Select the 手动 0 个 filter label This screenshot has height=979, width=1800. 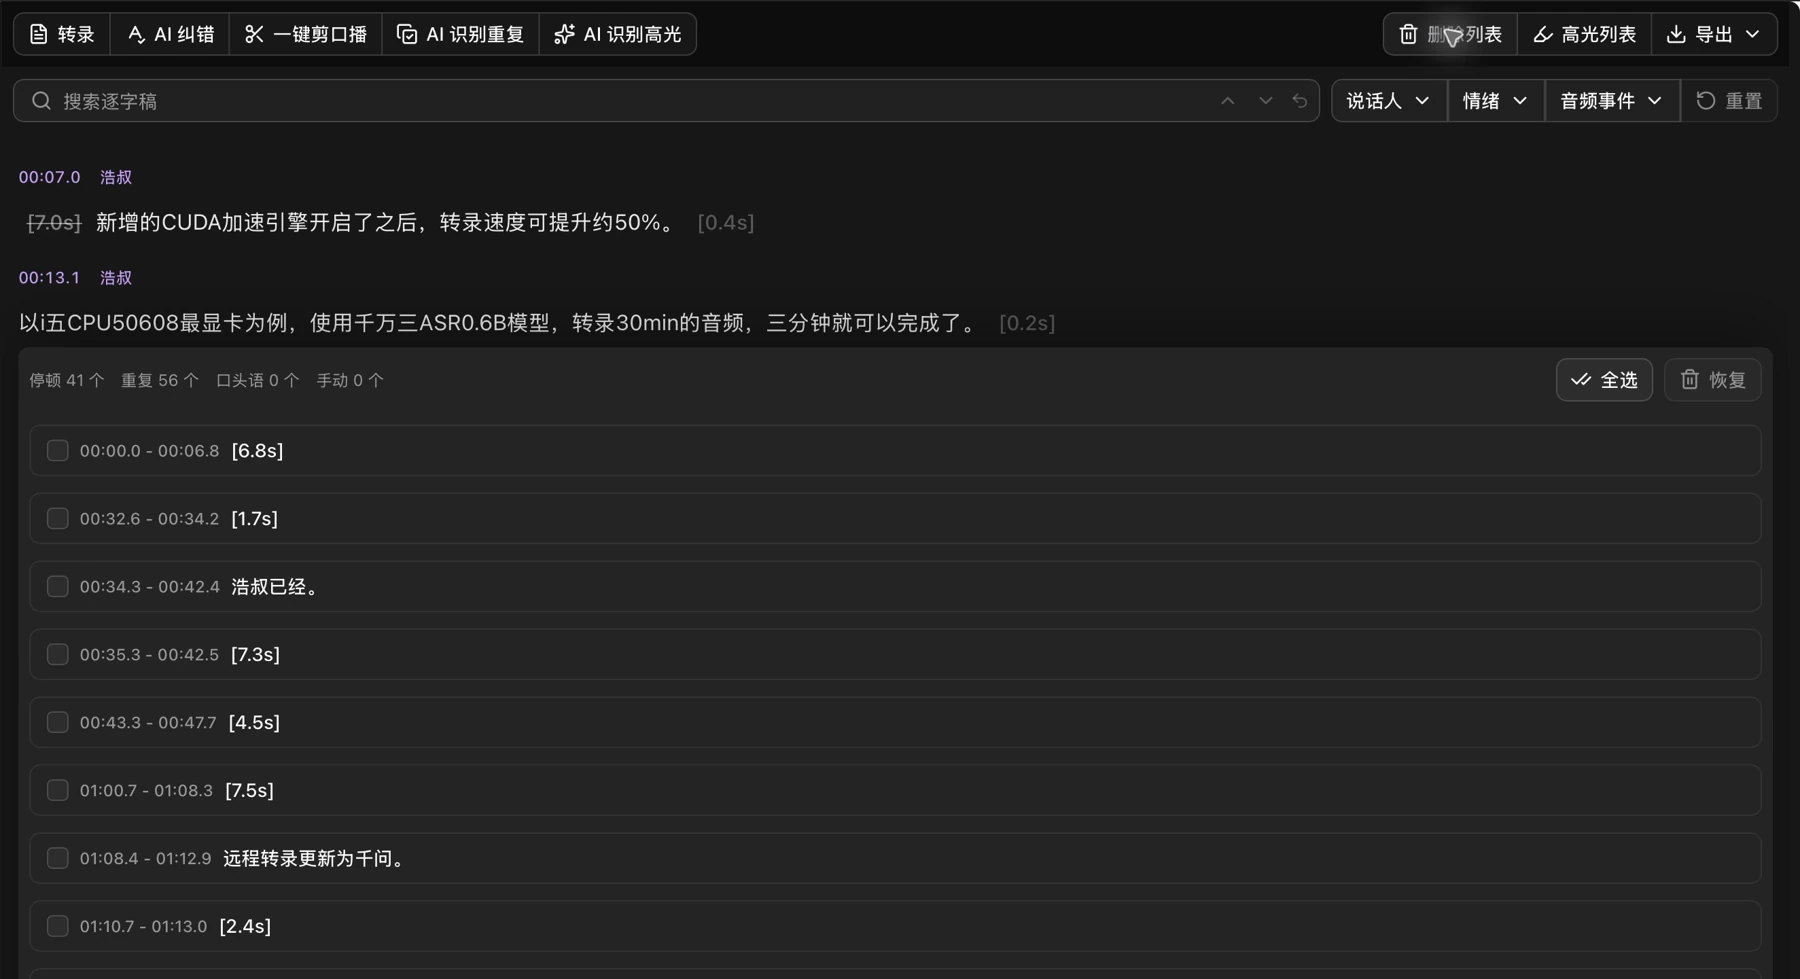(x=350, y=381)
